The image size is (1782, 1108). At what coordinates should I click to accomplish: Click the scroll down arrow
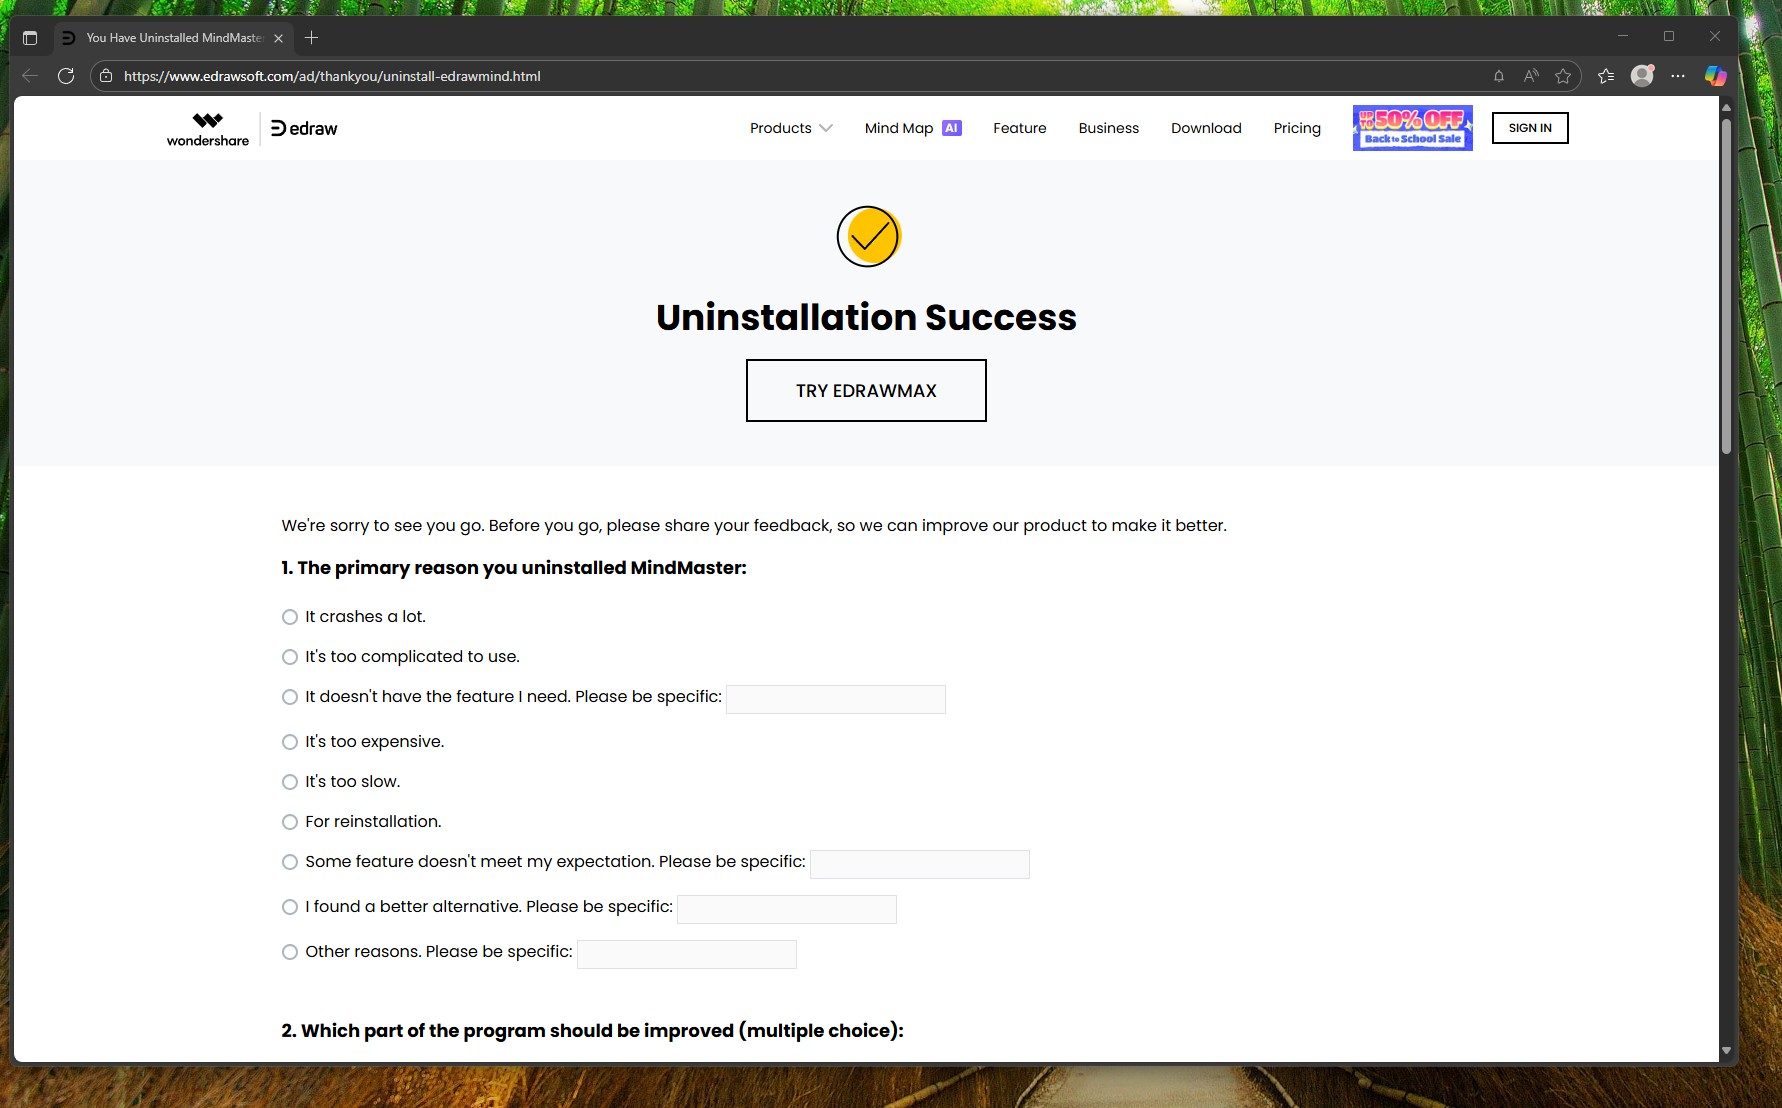[x=1726, y=1051]
